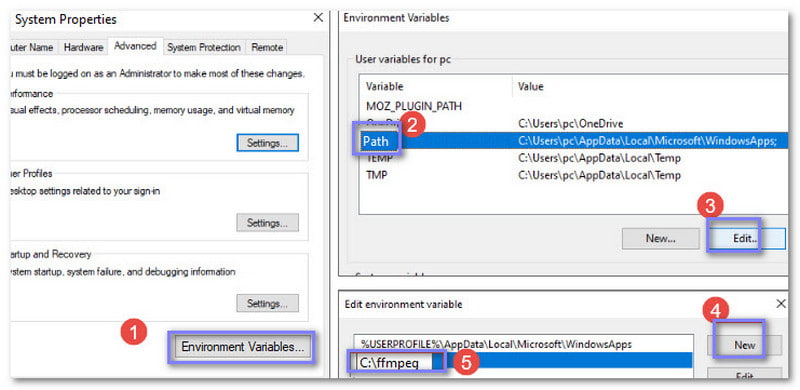Close the System Properties window
Screen dimensions: 800x390
(x=318, y=18)
